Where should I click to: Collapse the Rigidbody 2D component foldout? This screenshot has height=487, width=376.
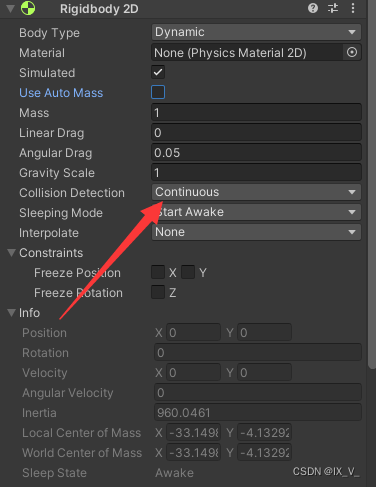[11, 9]
